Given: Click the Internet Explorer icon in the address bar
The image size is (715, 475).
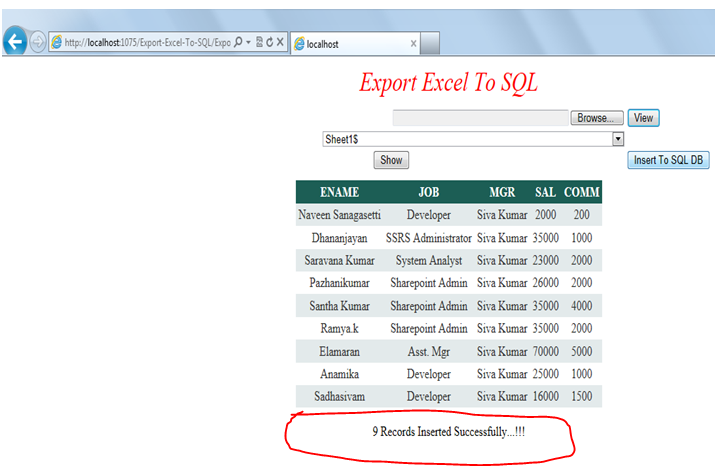Looking at the screenshot, I should 57,42.
